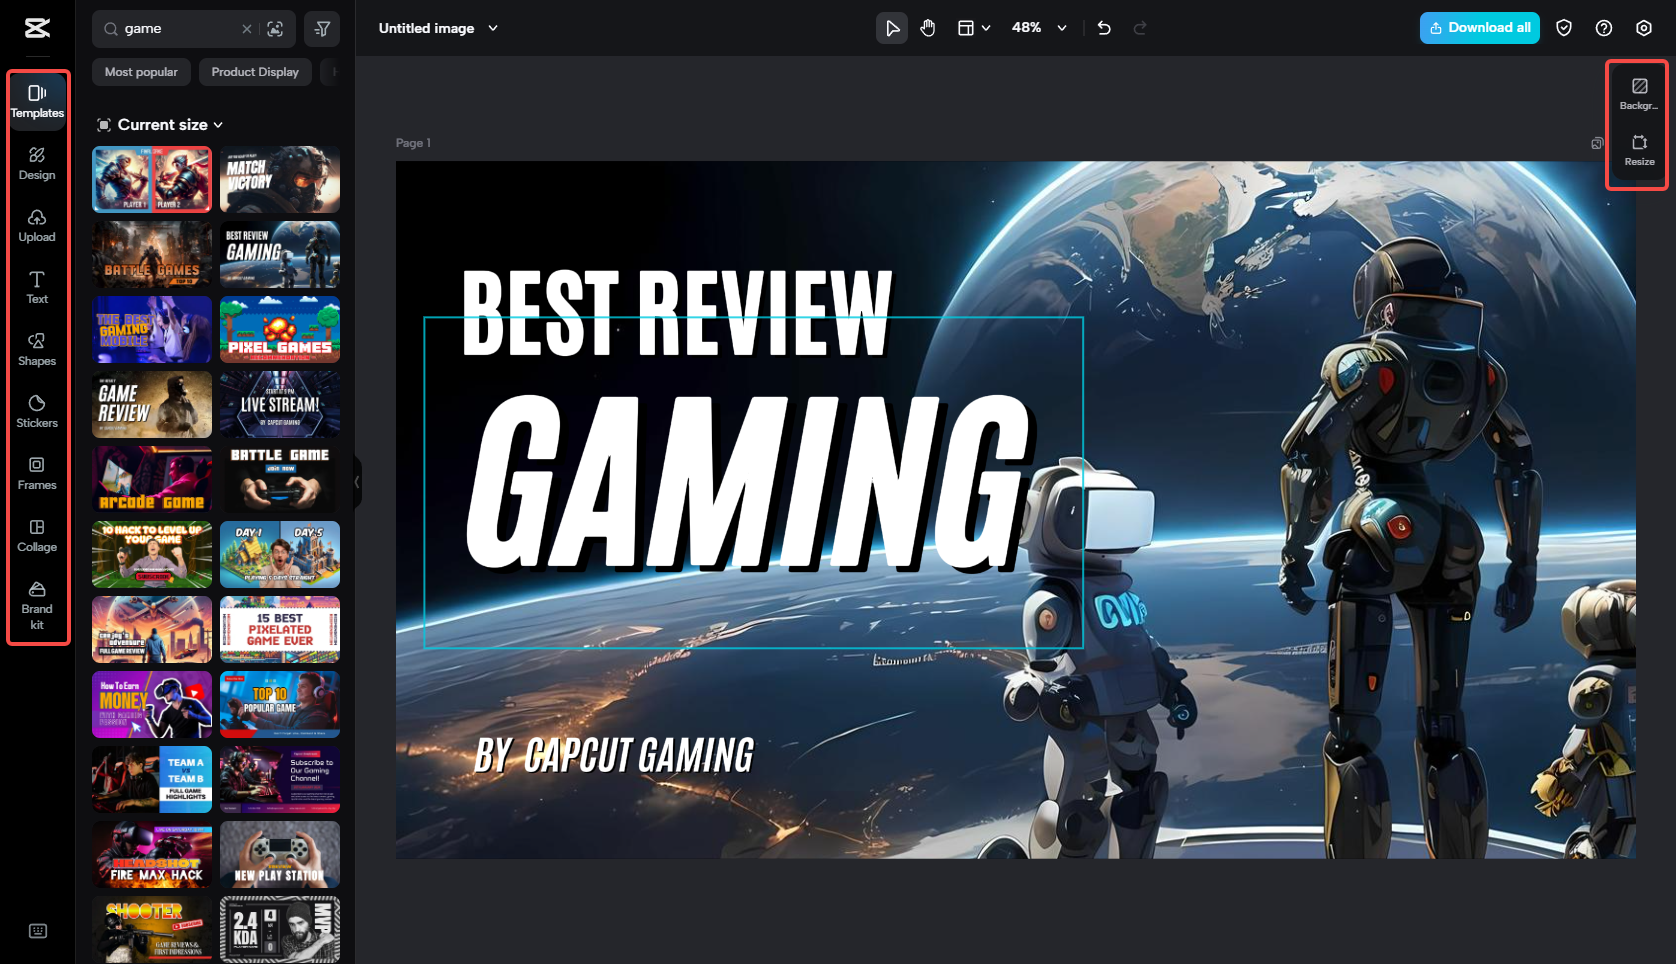The image size is (1676, 964).
Task: Choose the New Play Station template
Action: [x=280, y=855]
